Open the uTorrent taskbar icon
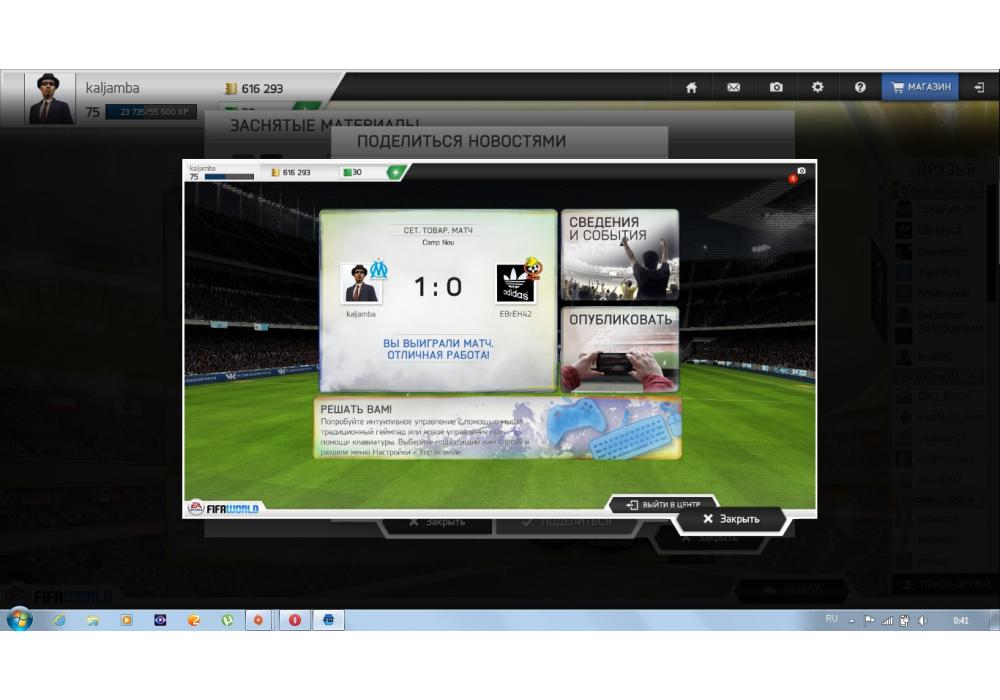1000x700 pixels. (x=227, y=620)
